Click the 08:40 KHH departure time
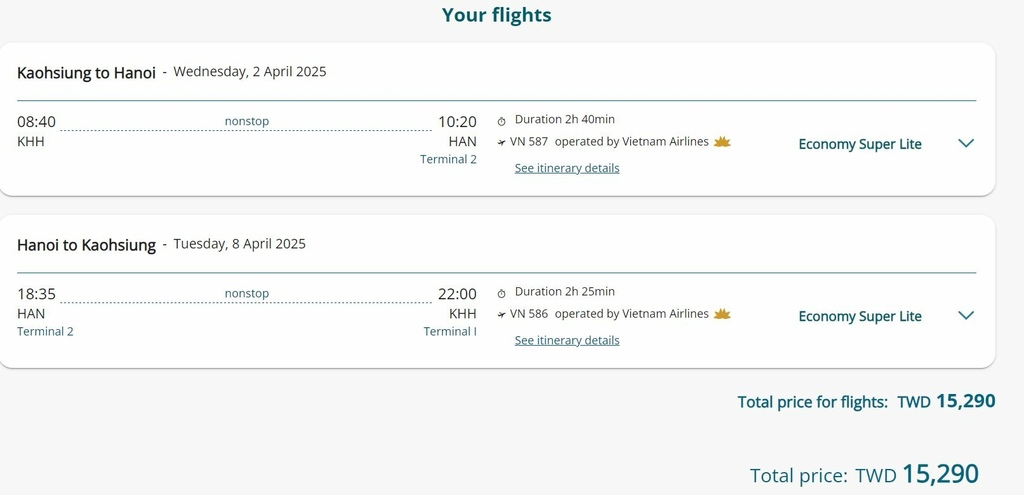 [37, 121]
